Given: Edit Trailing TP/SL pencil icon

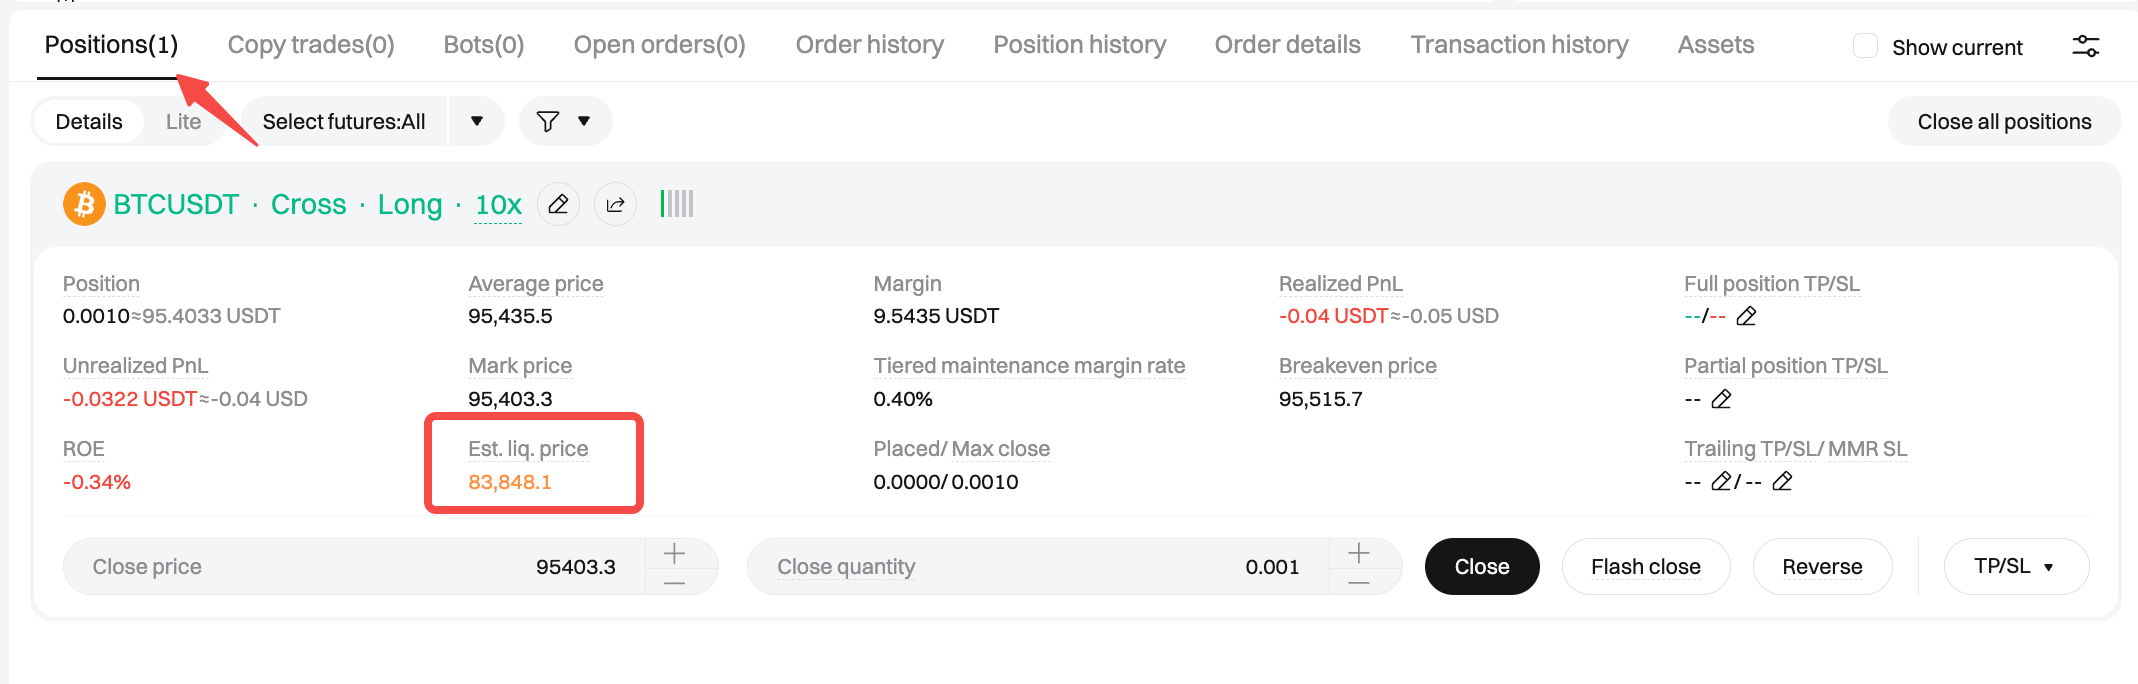Looking at the screenshot, I should tap(1721, 482).
